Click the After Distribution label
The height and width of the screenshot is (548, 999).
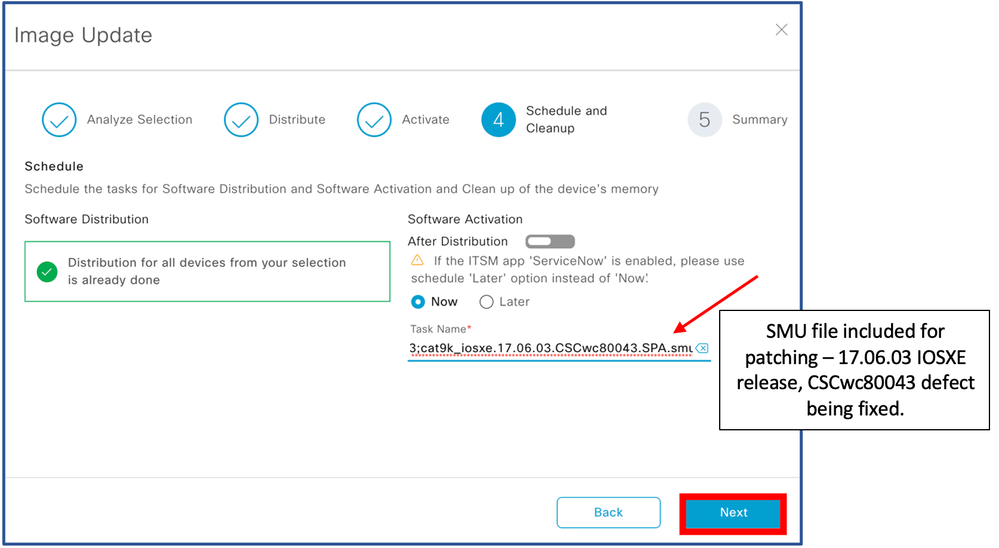[x=457, y=242]
